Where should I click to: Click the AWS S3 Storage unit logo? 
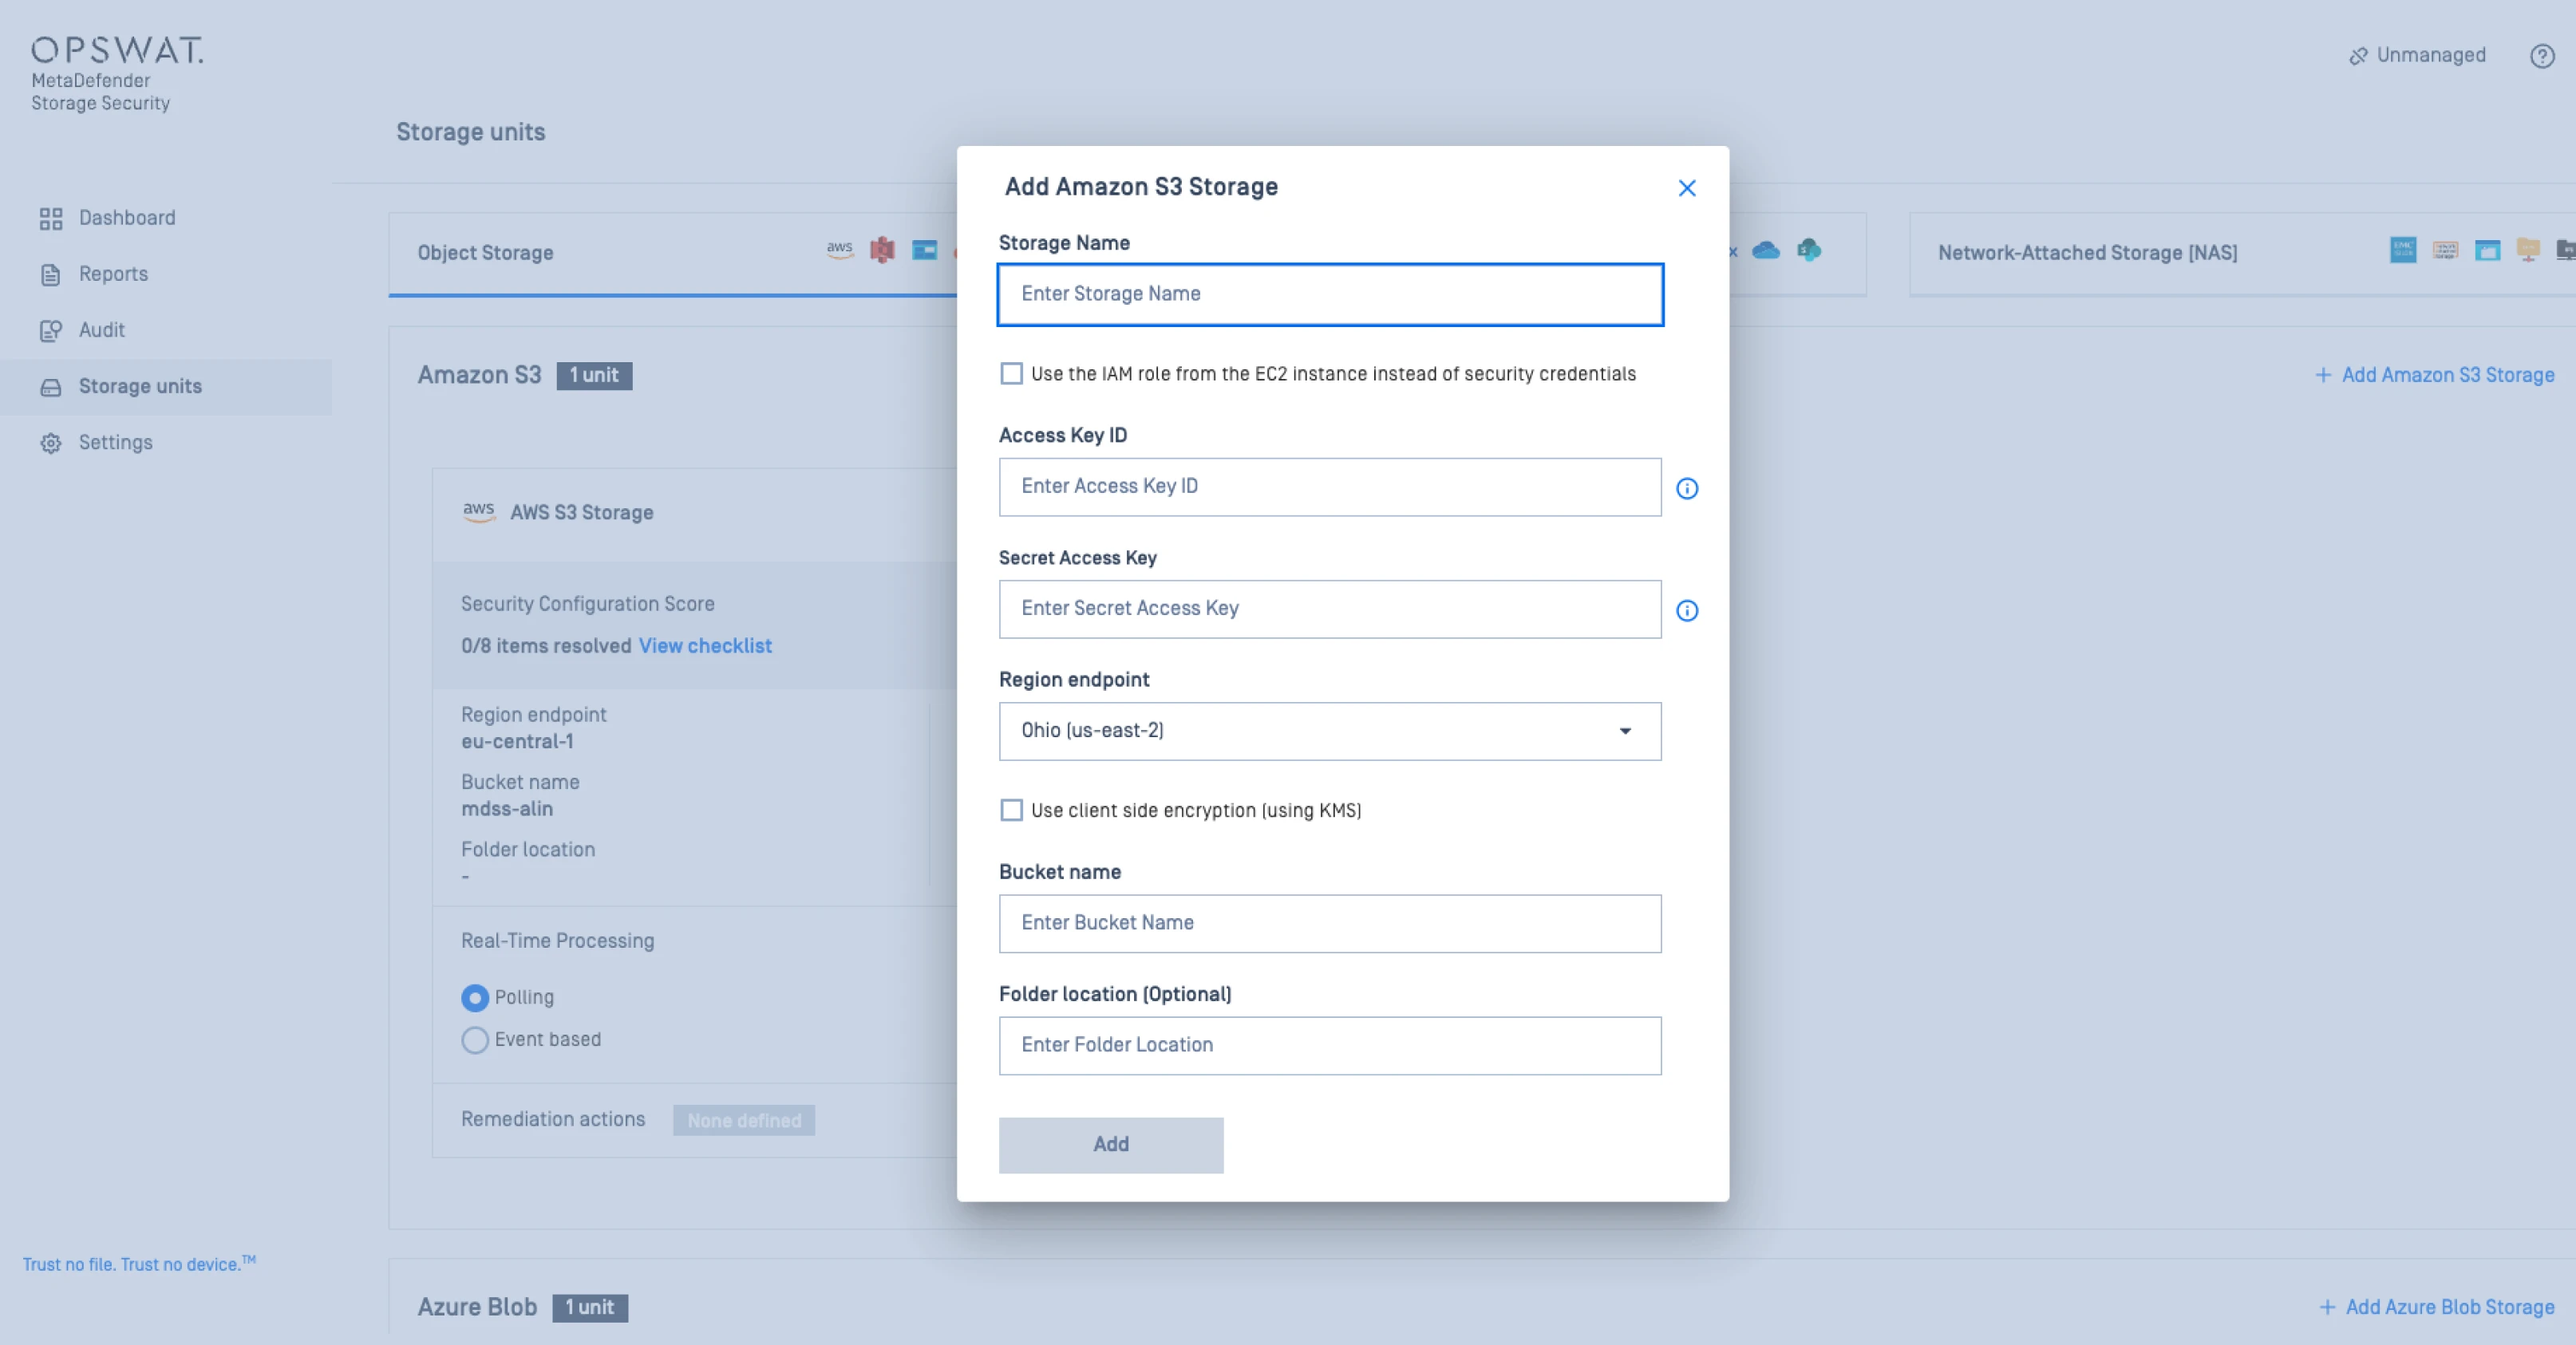(x=480, y=511)
